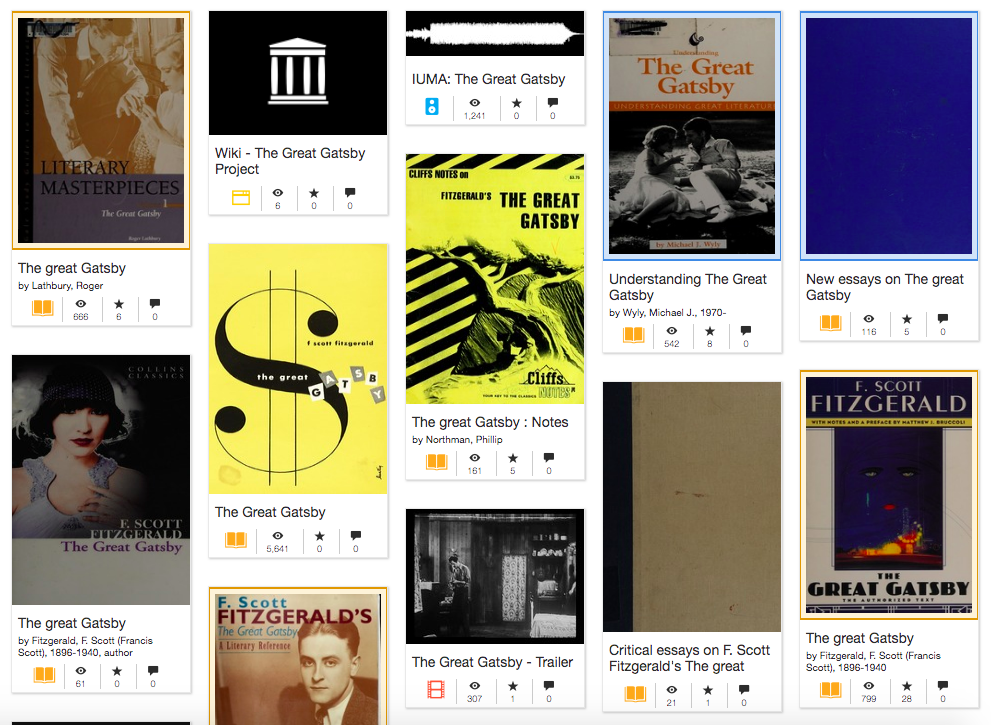The image size is (991, 725).
Task: Click the star favorite icon on Understanding The Great Gatsby
Action: click(x=710, y=331)
